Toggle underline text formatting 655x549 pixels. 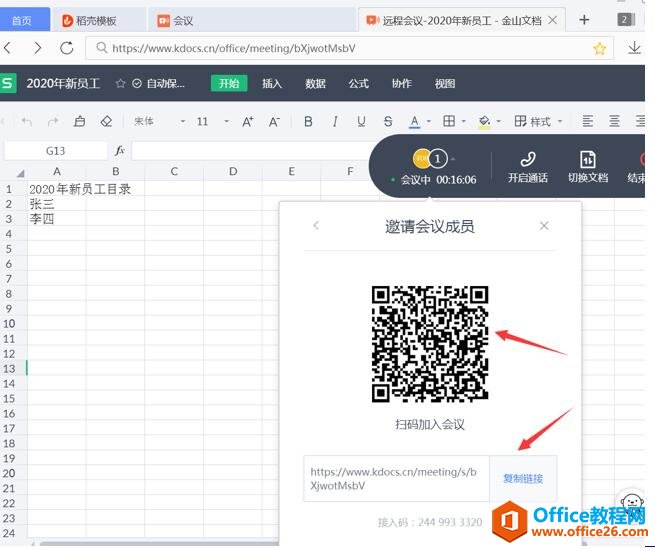tap(361, 122)
